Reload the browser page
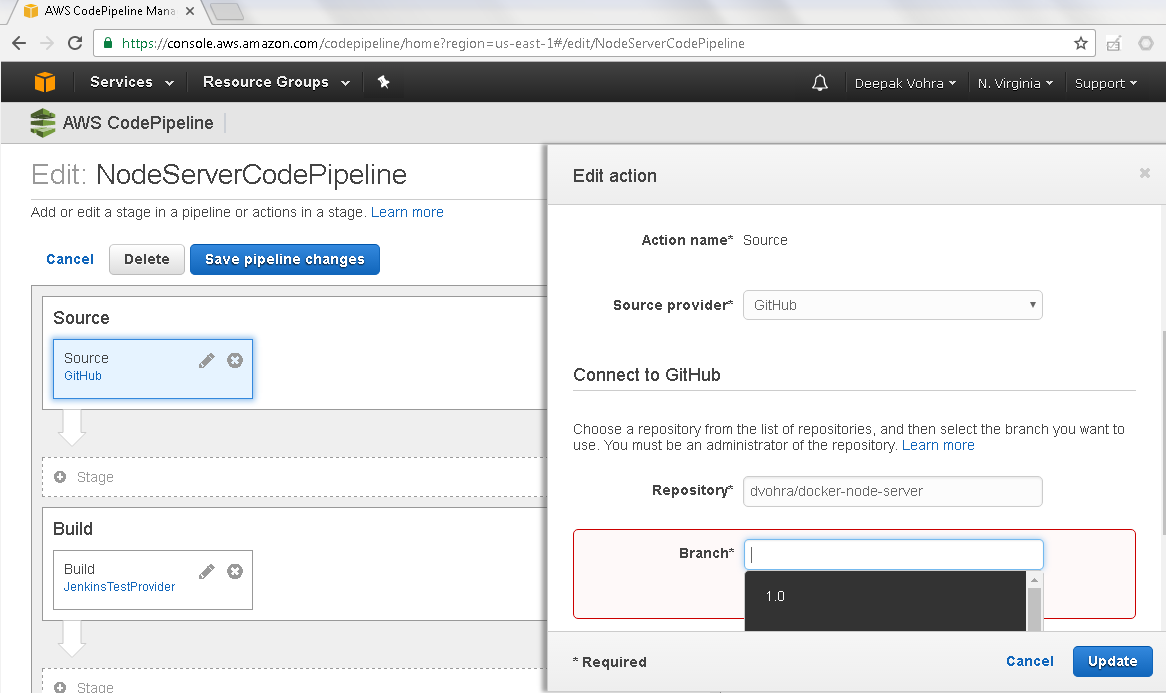 pos(74,43)
